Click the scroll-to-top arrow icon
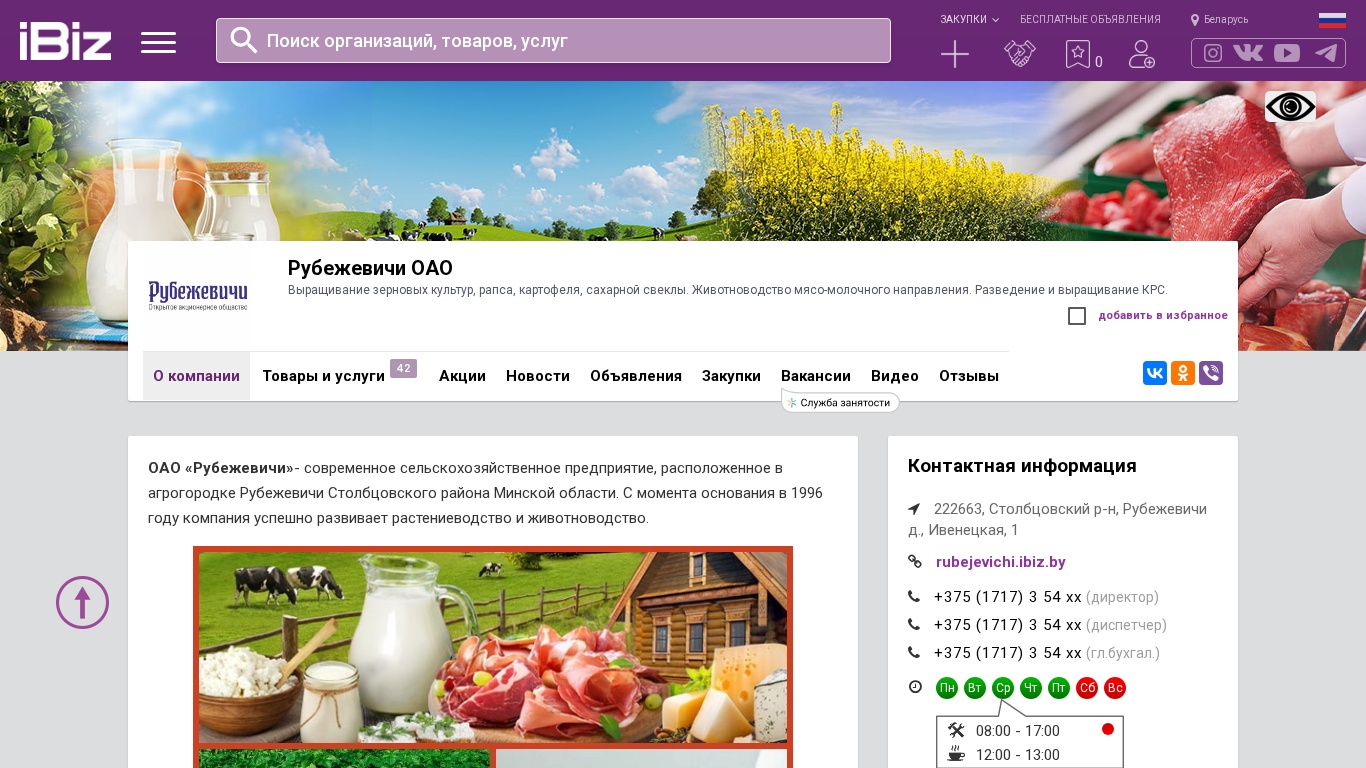 pos(82,602)
